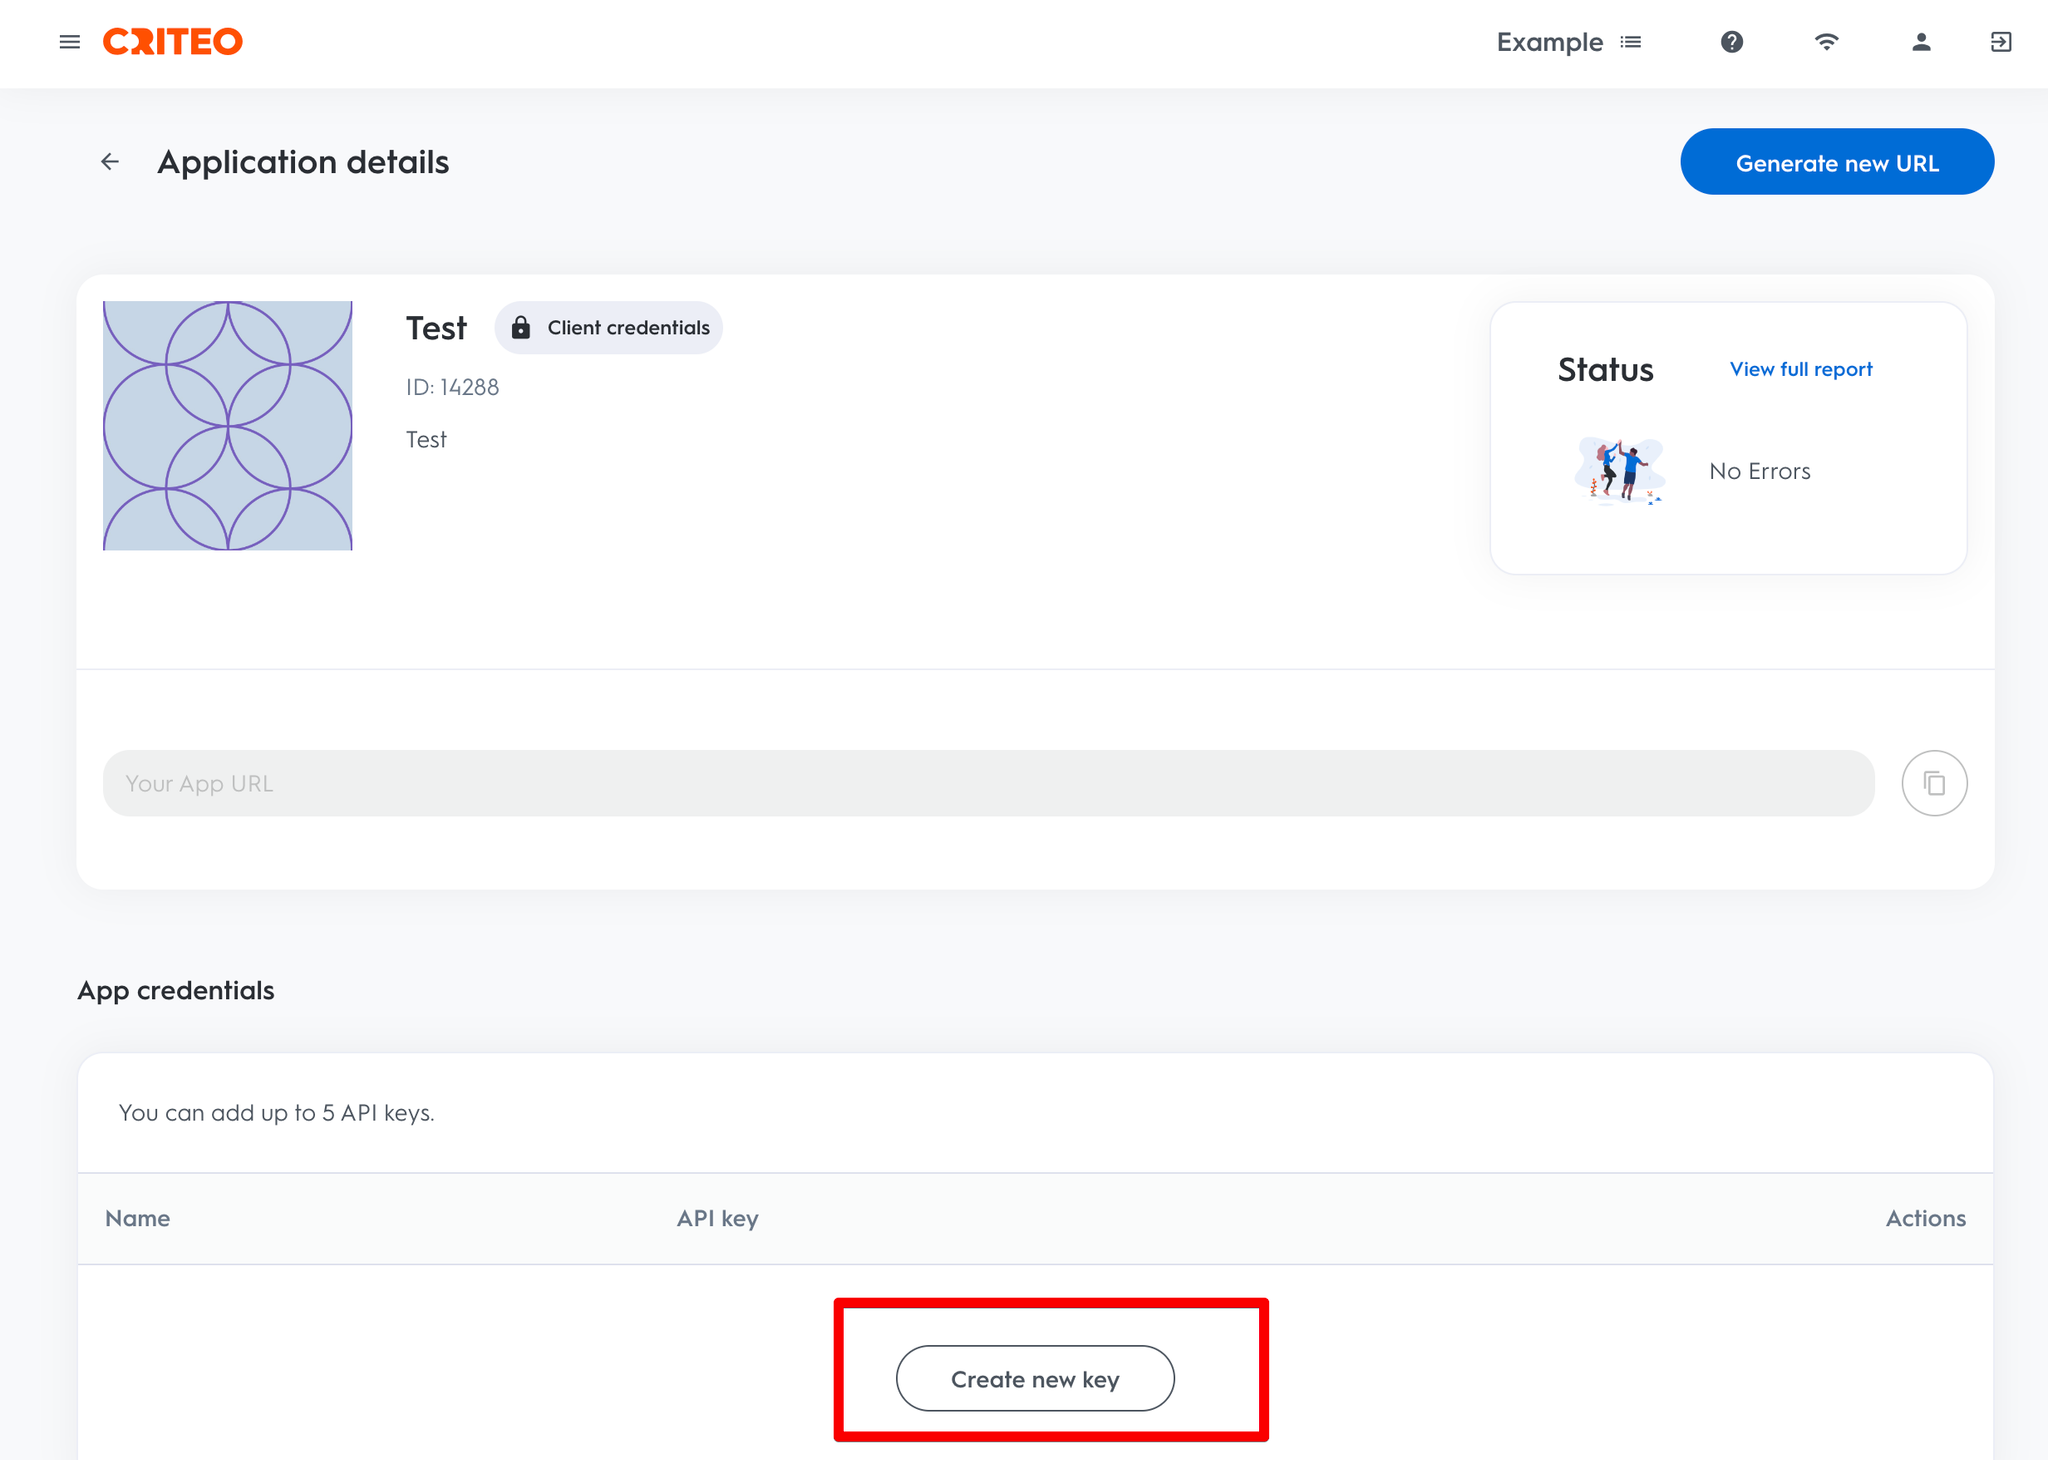This screenshot has width=2048, height=1460.
Task: Click into the Your App URL field
Action: [988, 783]
